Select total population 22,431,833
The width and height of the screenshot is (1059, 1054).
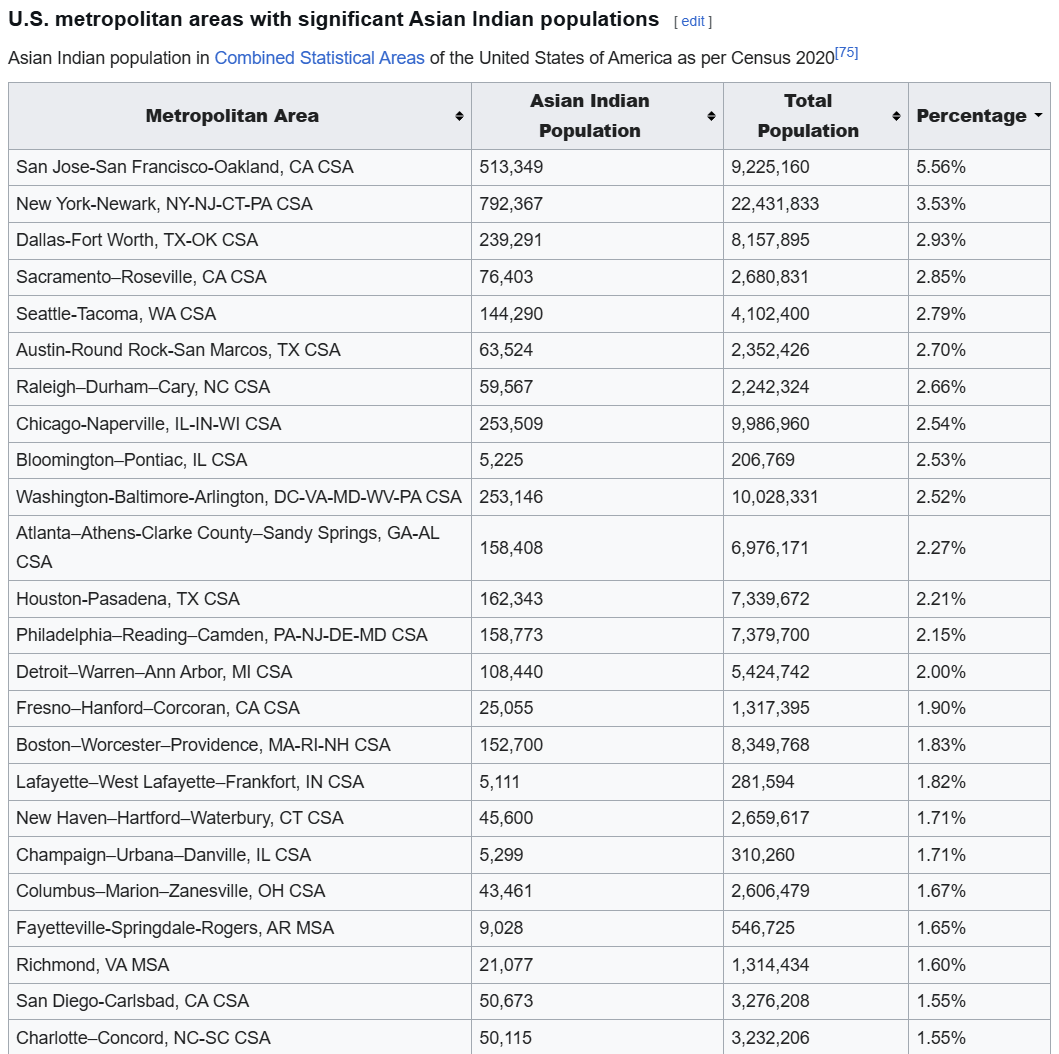coord(775,204)
